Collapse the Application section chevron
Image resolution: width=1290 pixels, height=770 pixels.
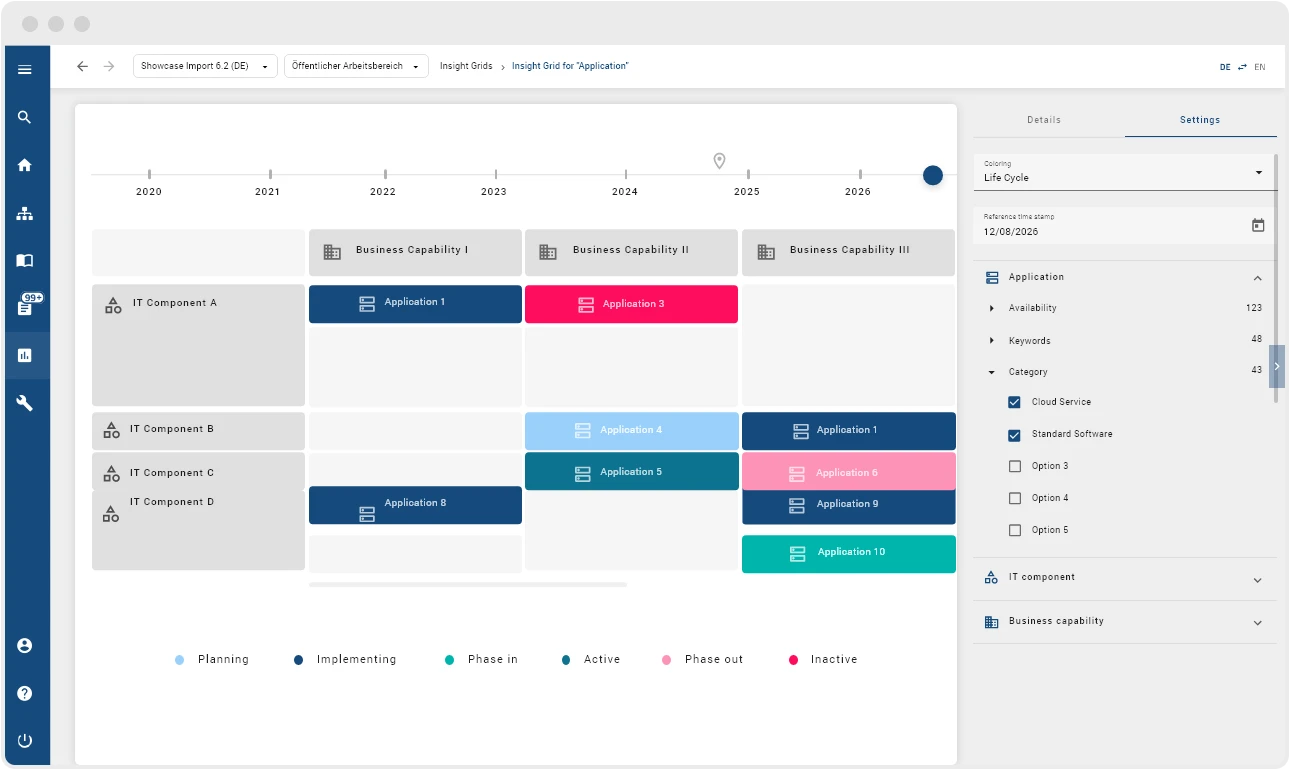click(1258, 278)
